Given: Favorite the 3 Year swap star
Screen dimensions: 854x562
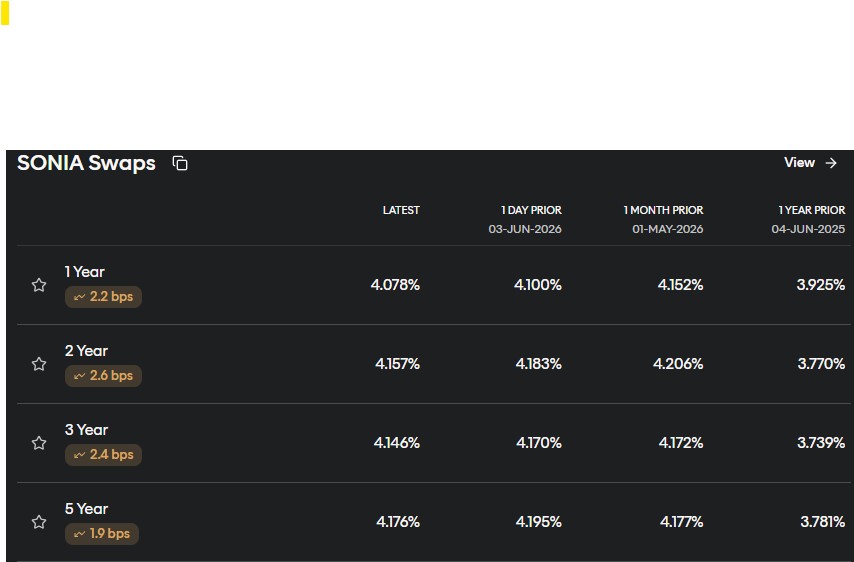Looking at the screenshot, I should (x=39, y=443).
